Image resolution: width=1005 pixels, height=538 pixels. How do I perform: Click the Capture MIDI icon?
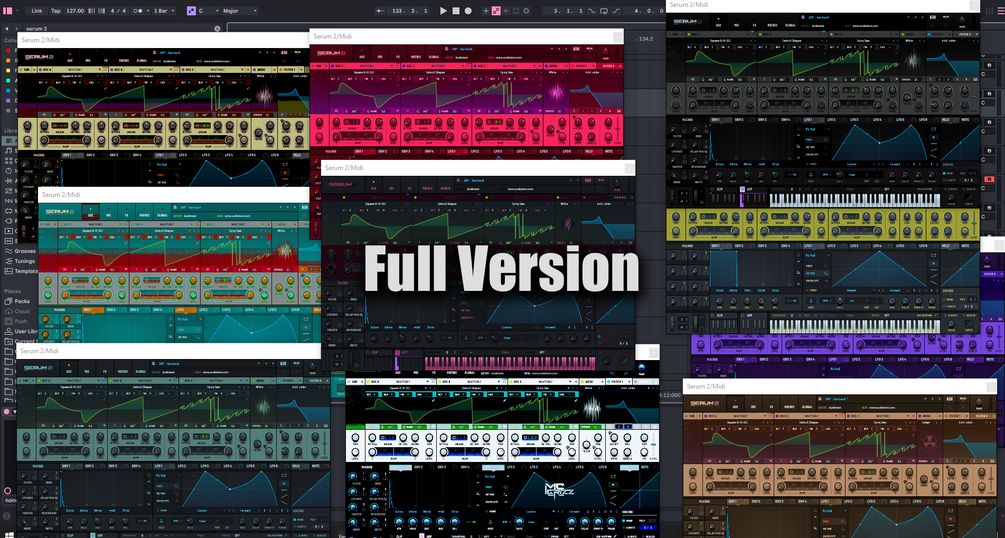(516, 11)
